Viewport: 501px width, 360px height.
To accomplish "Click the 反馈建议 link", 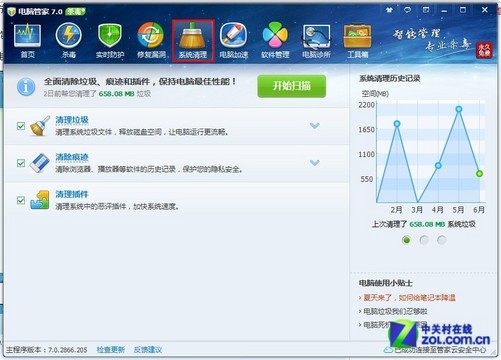I will point(148,350).
